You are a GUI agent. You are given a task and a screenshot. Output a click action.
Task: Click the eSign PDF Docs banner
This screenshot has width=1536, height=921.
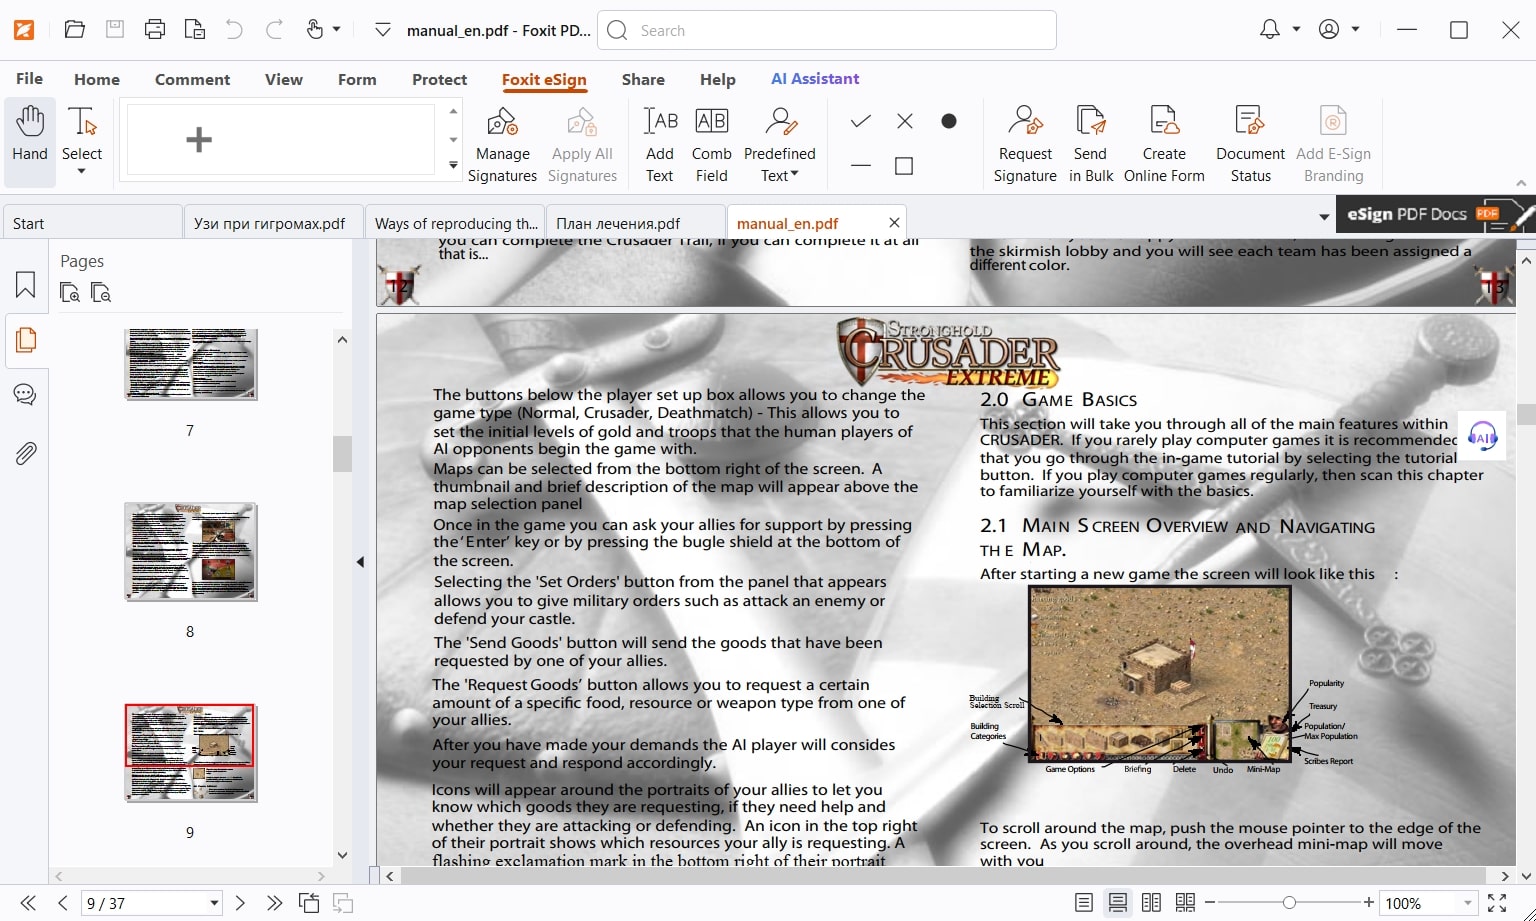pos(1435,214)
